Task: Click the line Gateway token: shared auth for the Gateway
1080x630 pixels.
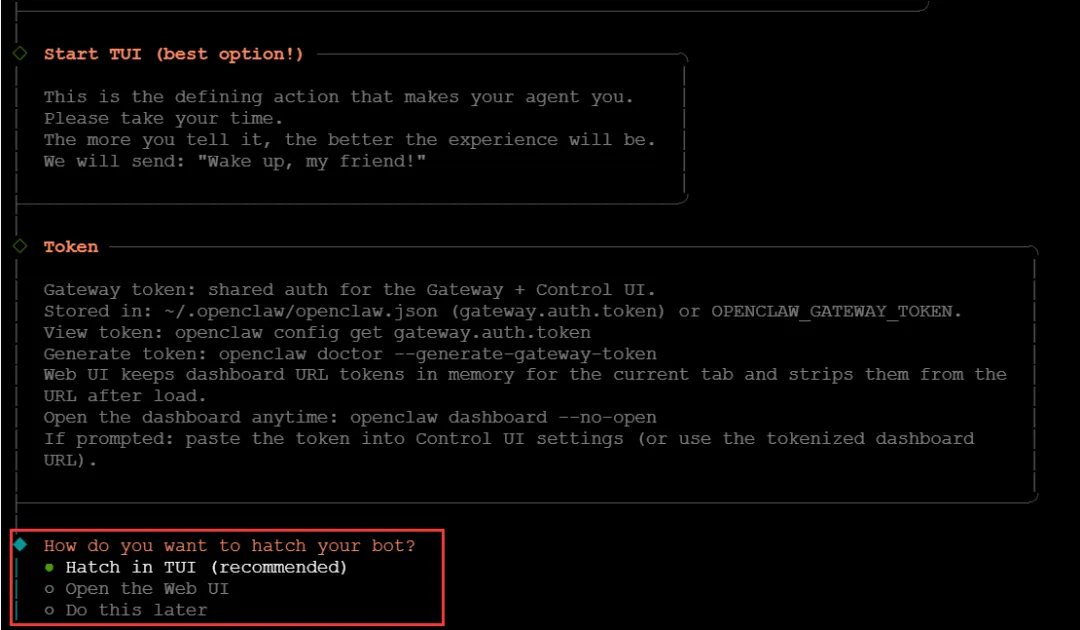Action: 350,290
